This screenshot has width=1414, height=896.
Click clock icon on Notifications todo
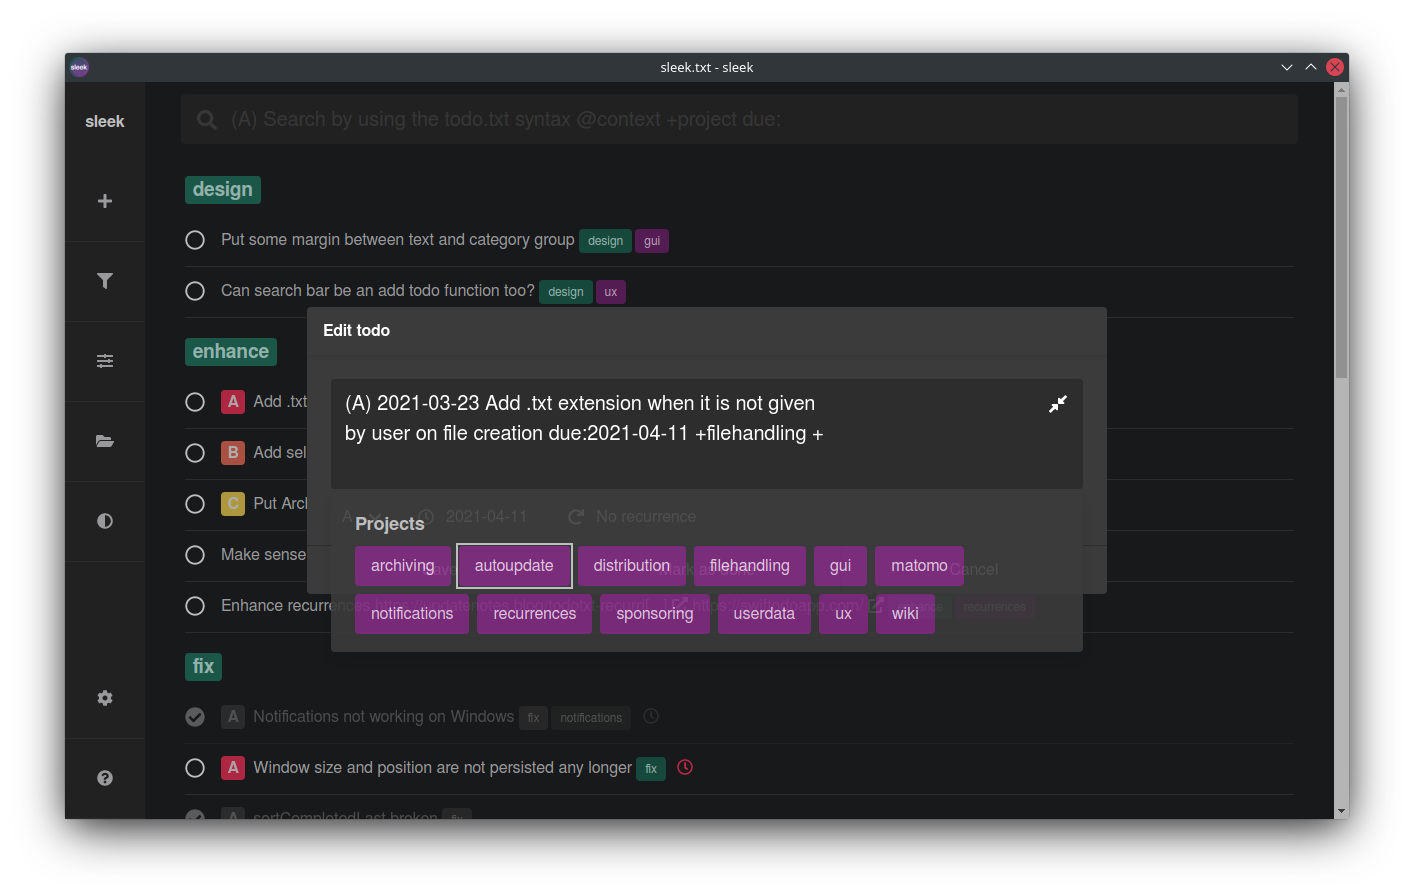pos(651,716)
